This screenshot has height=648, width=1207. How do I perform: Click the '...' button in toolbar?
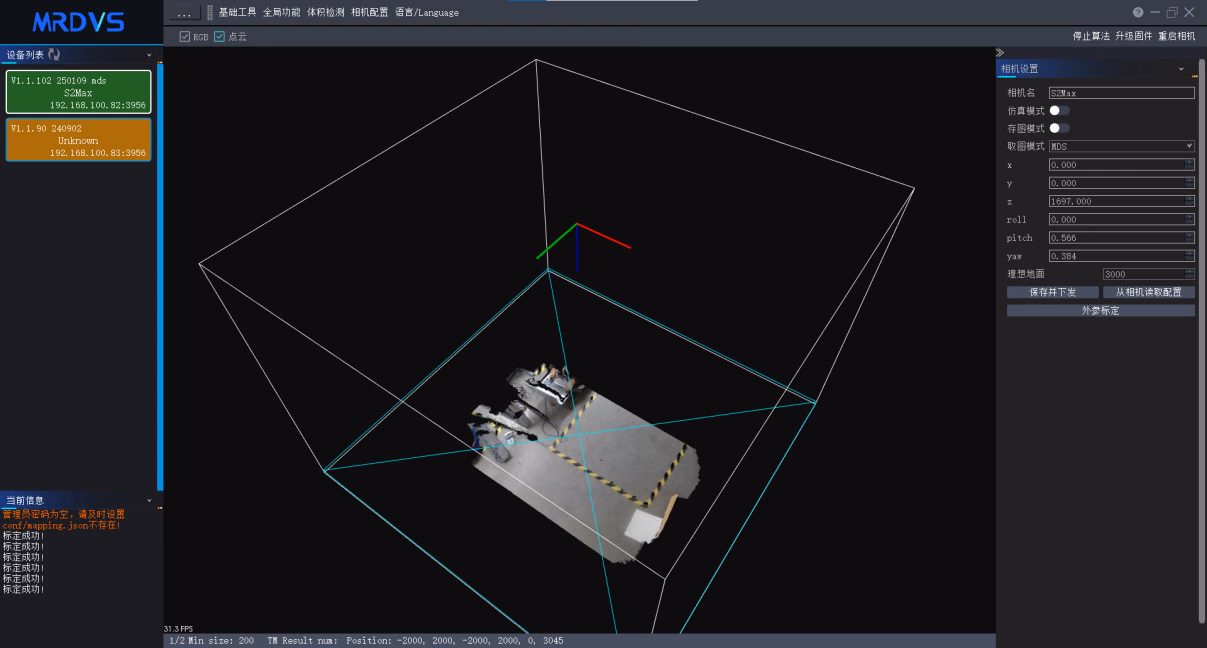coord(184,13)
